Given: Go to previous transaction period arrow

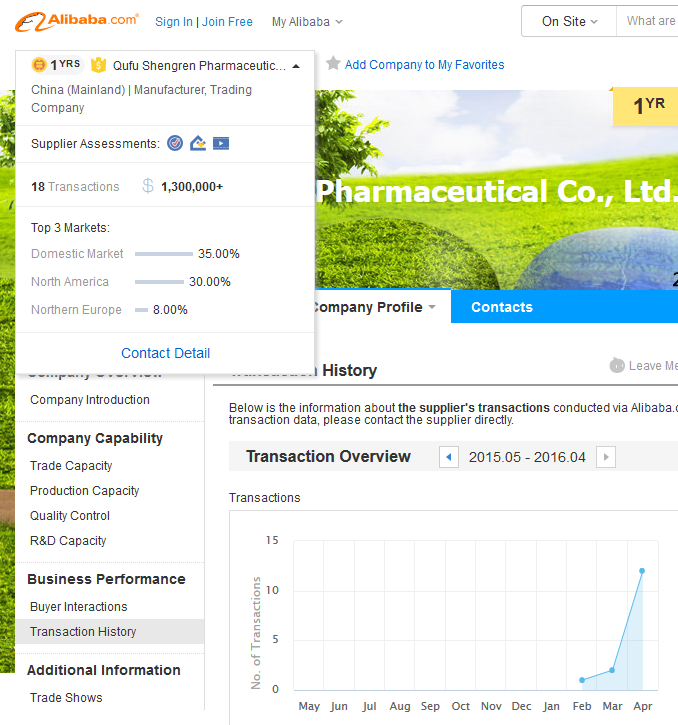Looking at the screenshot, I should pyautogui.click(x=449, y=457).
